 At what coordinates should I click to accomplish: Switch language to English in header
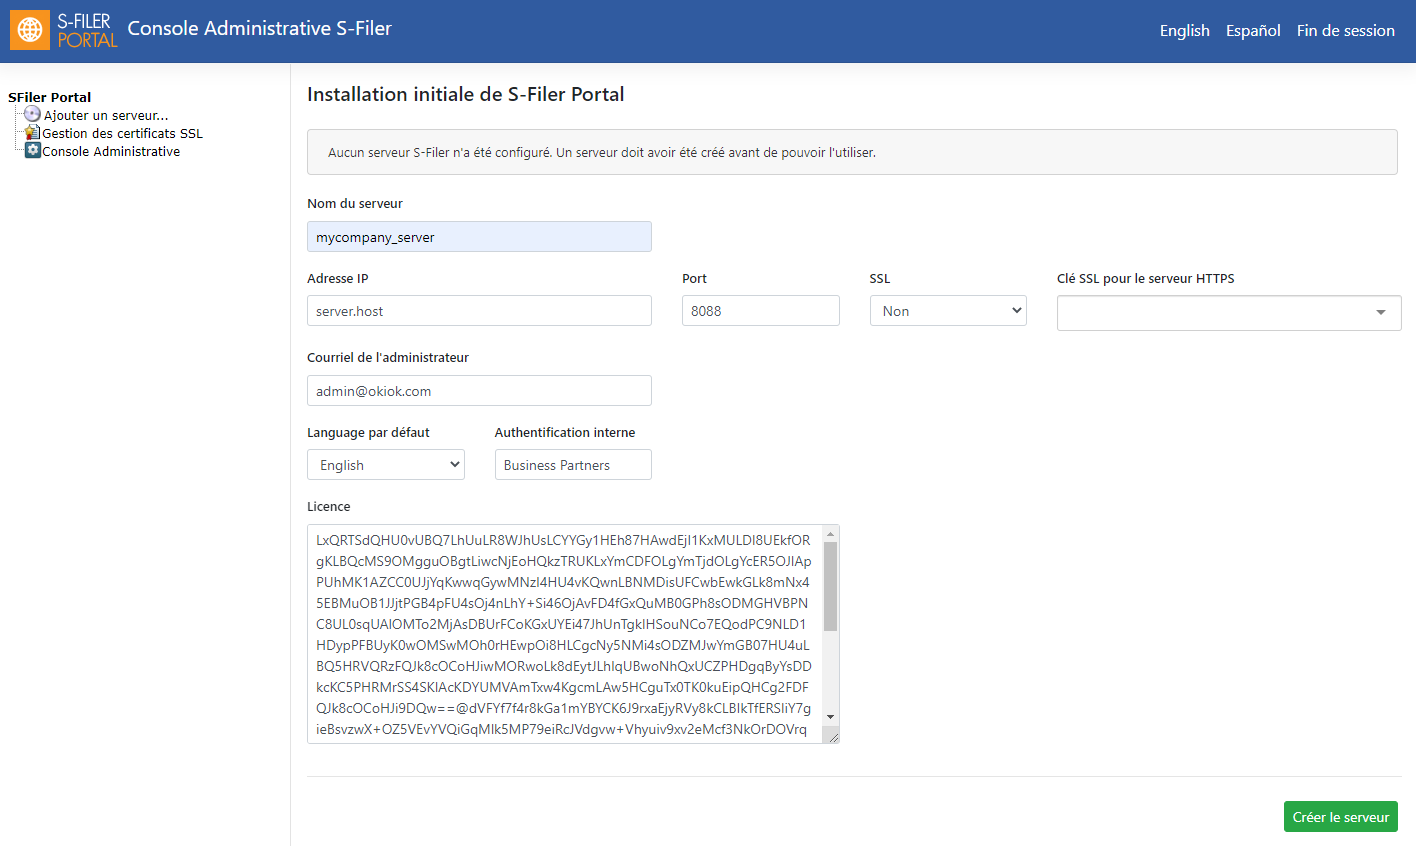pos(1184,30)
